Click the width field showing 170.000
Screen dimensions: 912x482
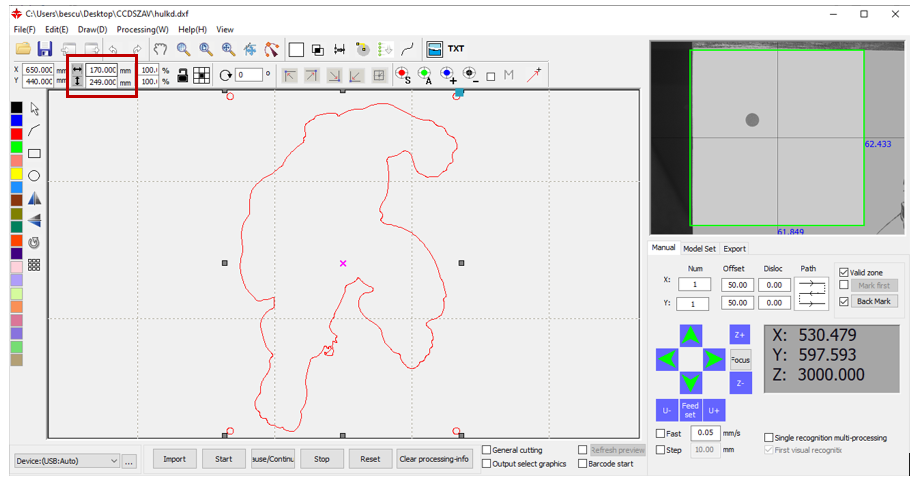[x=102, y=70]
